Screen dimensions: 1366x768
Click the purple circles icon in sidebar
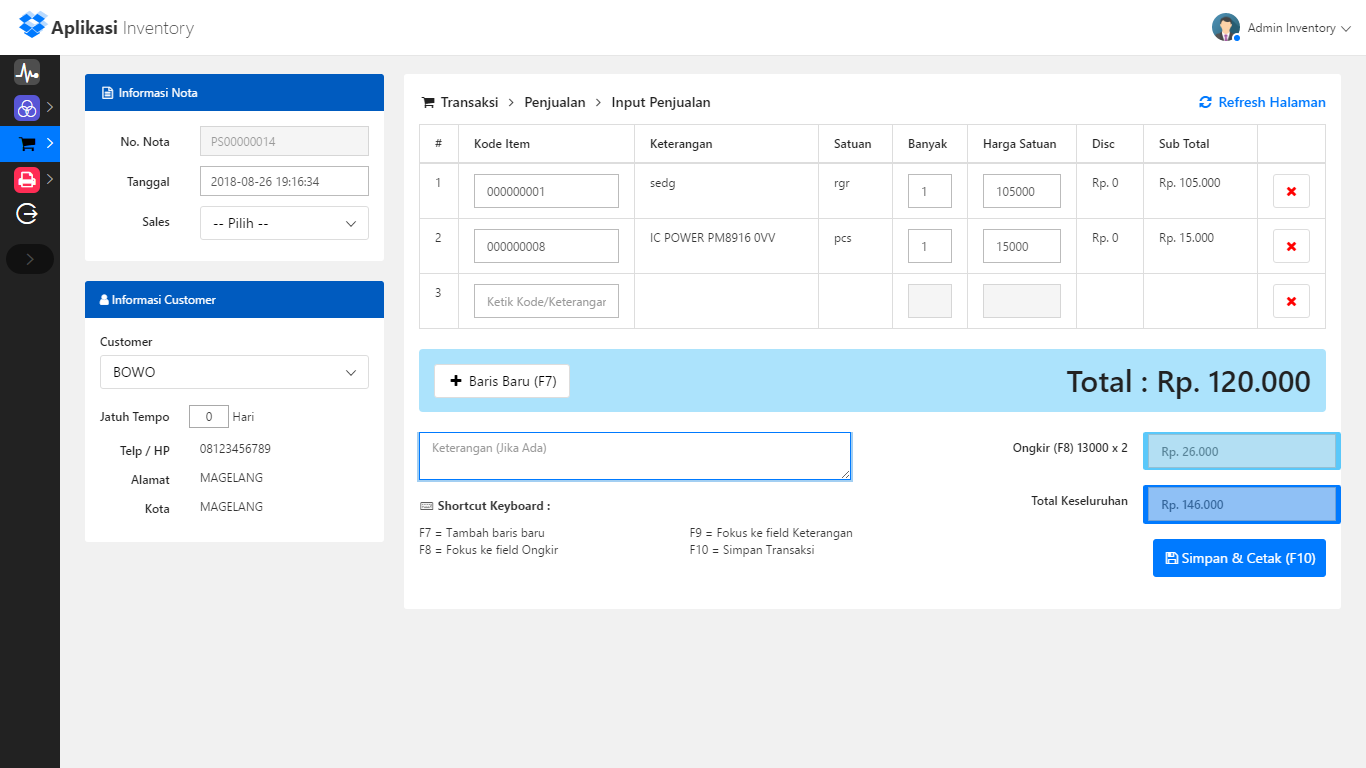(27, 107)
